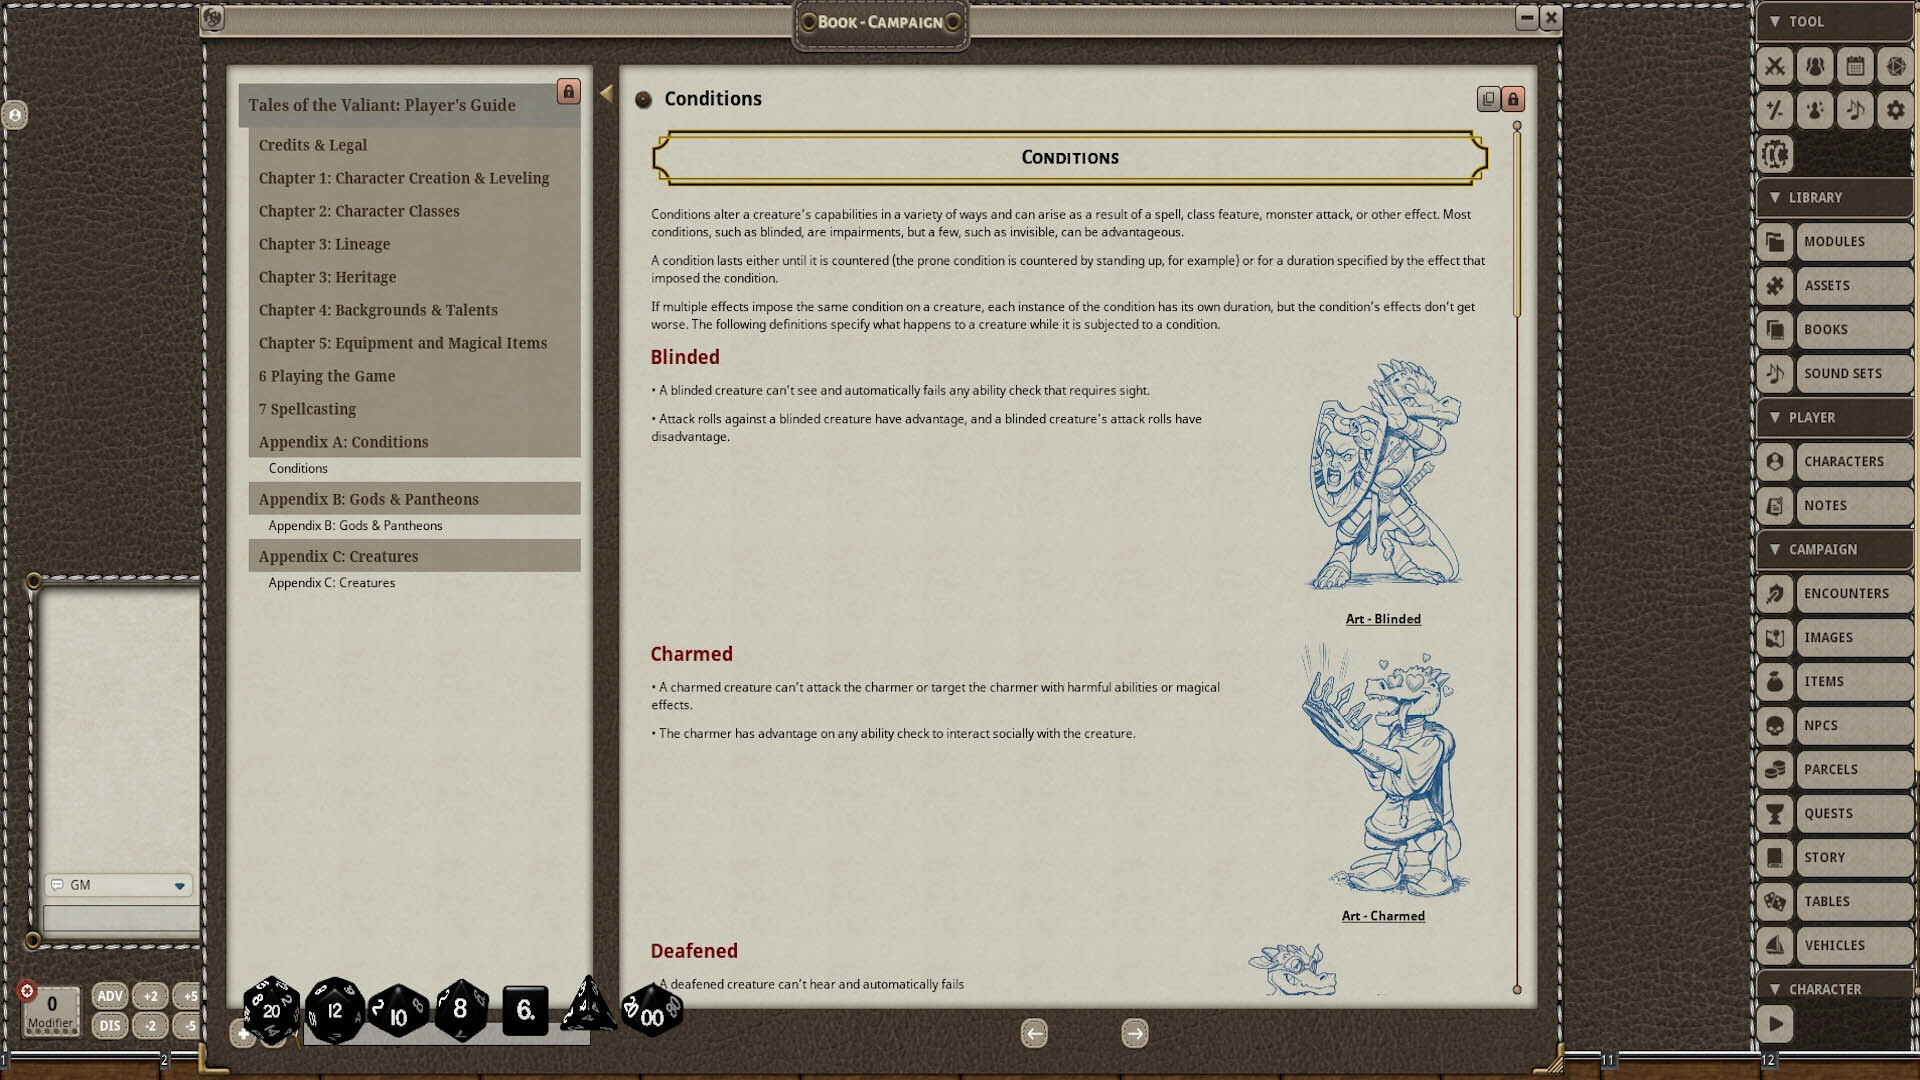Open Chapter 5: Equipment and Magical Items

pos(402,342)
